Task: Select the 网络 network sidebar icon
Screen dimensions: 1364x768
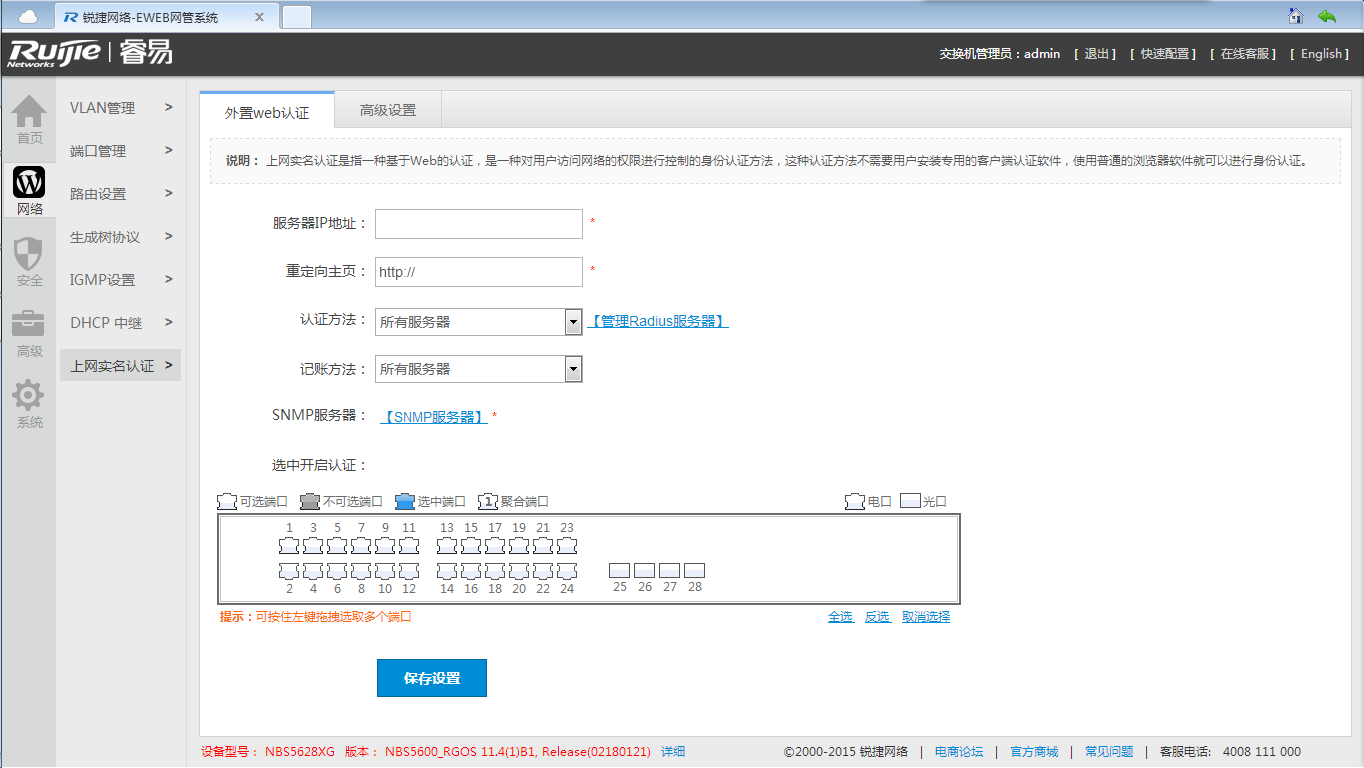Action: click(29, 192)
